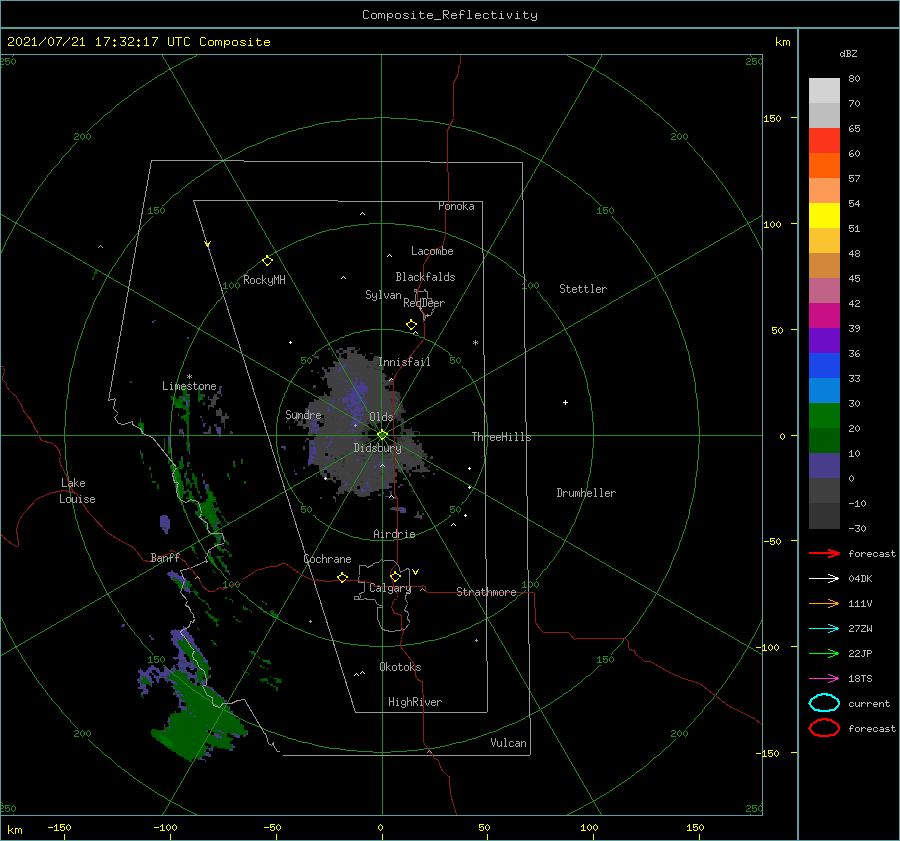Click the Cochrane label
Screen dimensions: 900x841
(327, 559)
